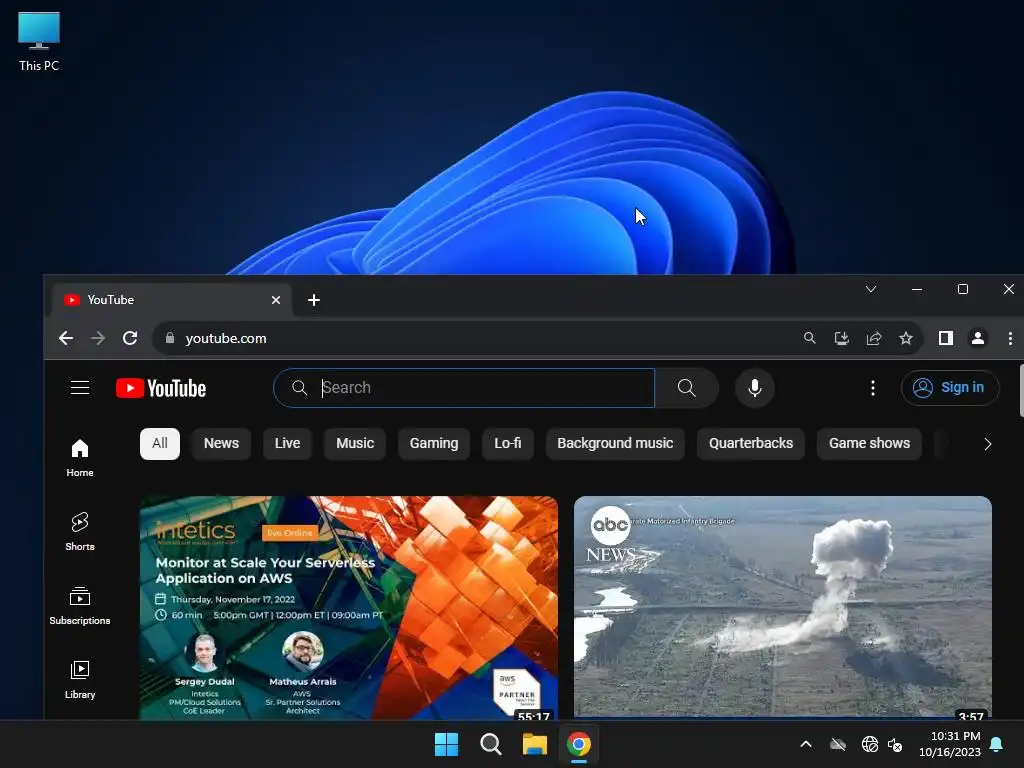This screenshot has width=1024, height=768.
Task: Install YouTube app via address bar icon
Action: (x=841, y=338)
